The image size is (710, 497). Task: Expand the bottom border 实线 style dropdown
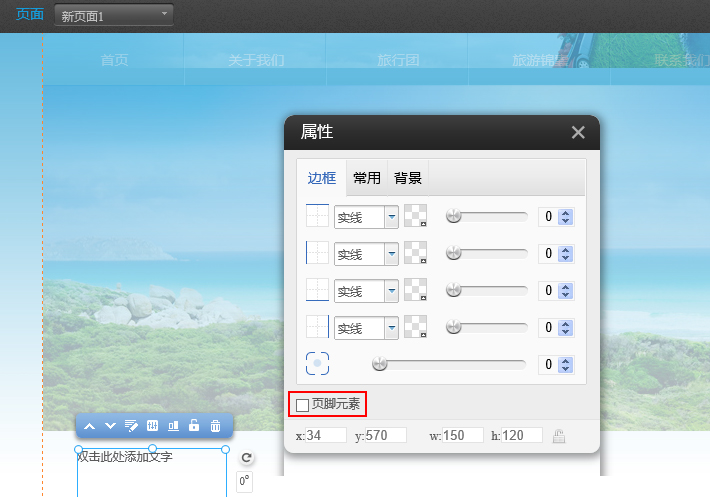392,327
